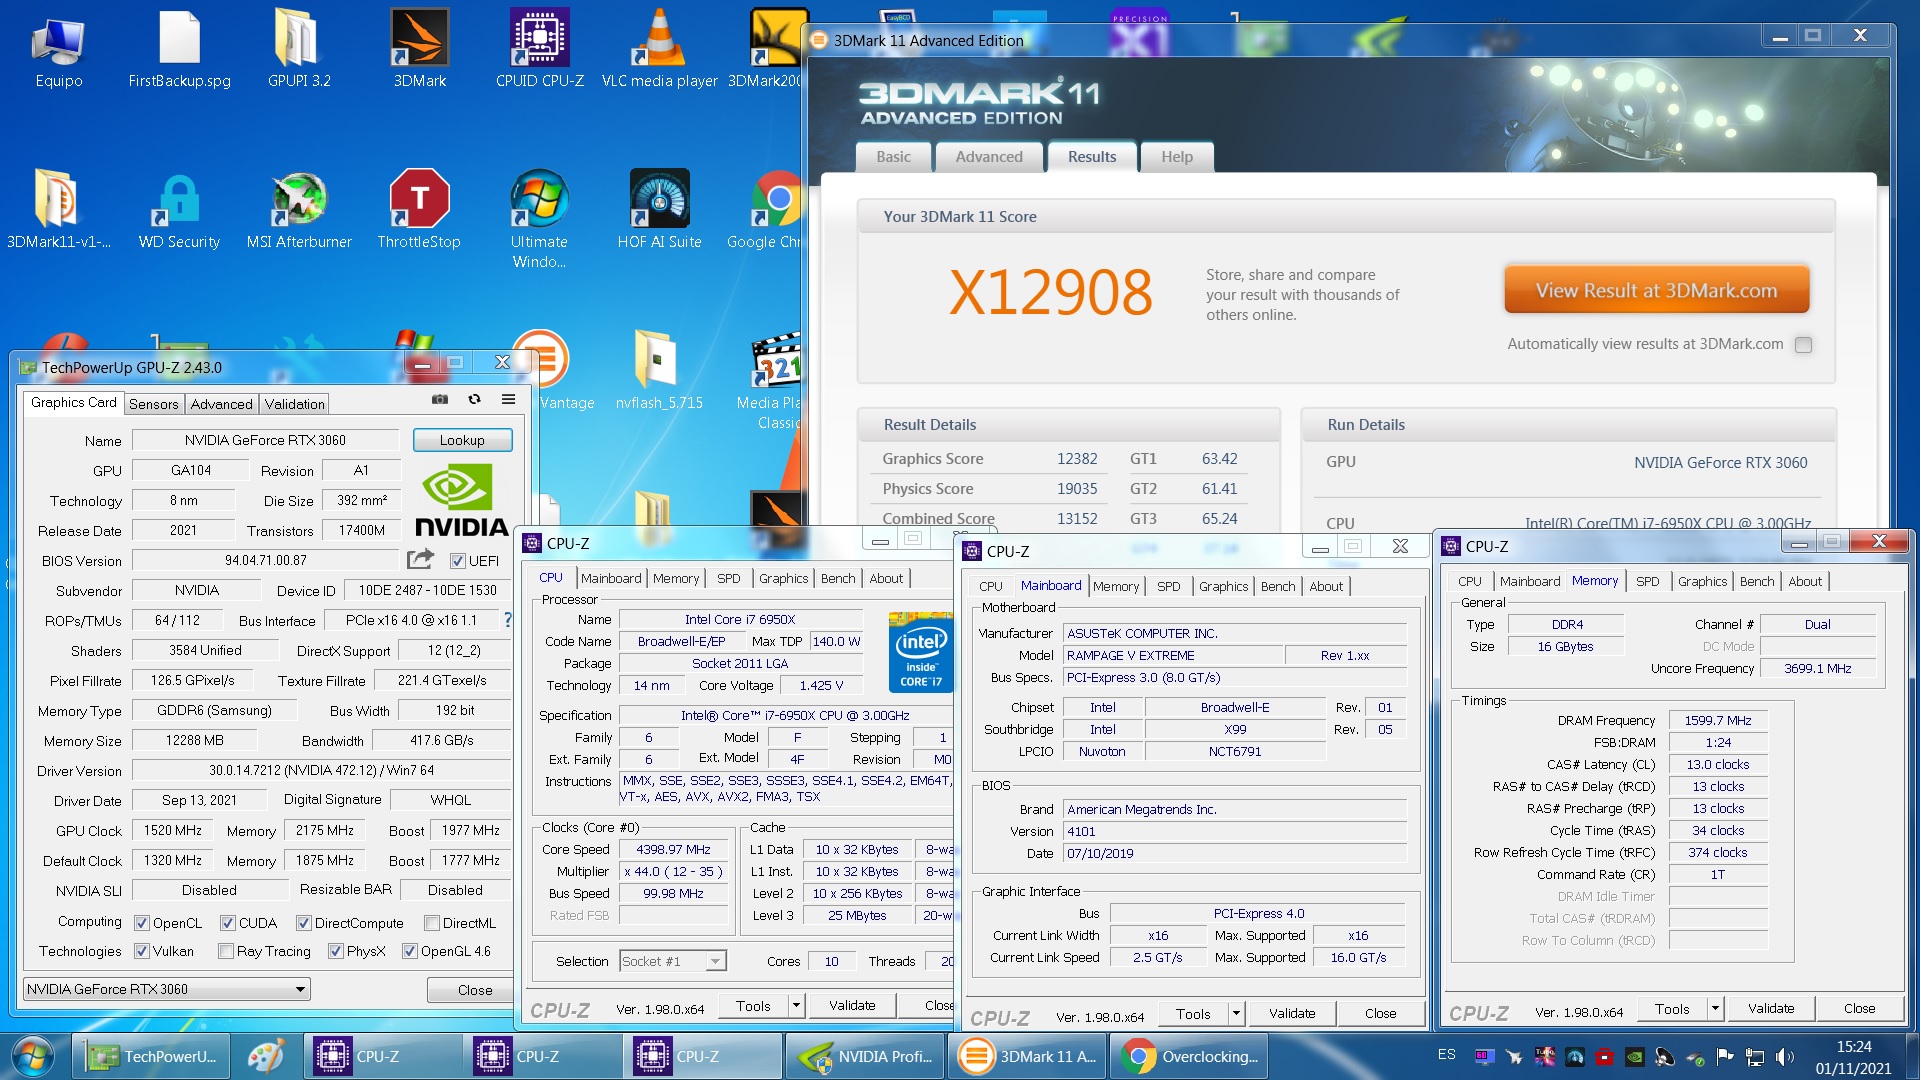Image resolution: width=1920 pixels, height=1080 pixels.
Task: Open the Basic tab in 3DMark 11
Action: (893, 157)
